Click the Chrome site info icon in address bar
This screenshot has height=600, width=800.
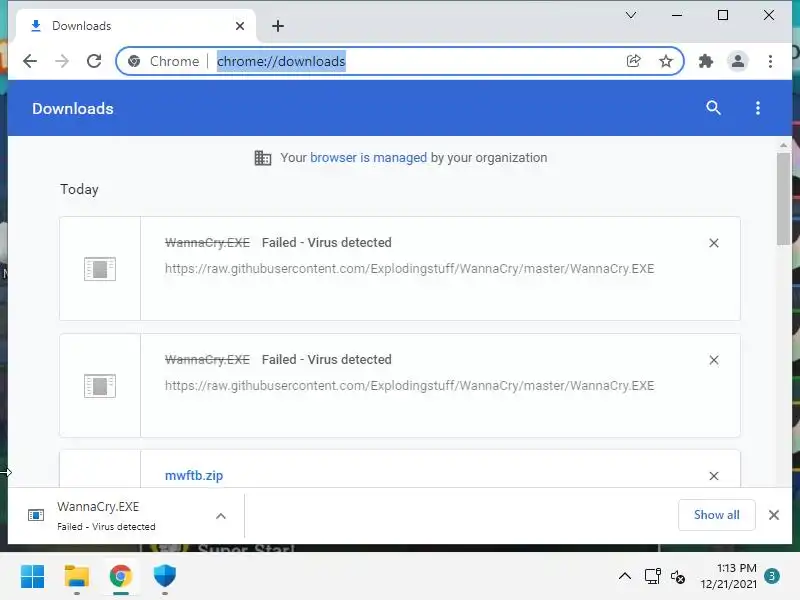click(134, 61)
